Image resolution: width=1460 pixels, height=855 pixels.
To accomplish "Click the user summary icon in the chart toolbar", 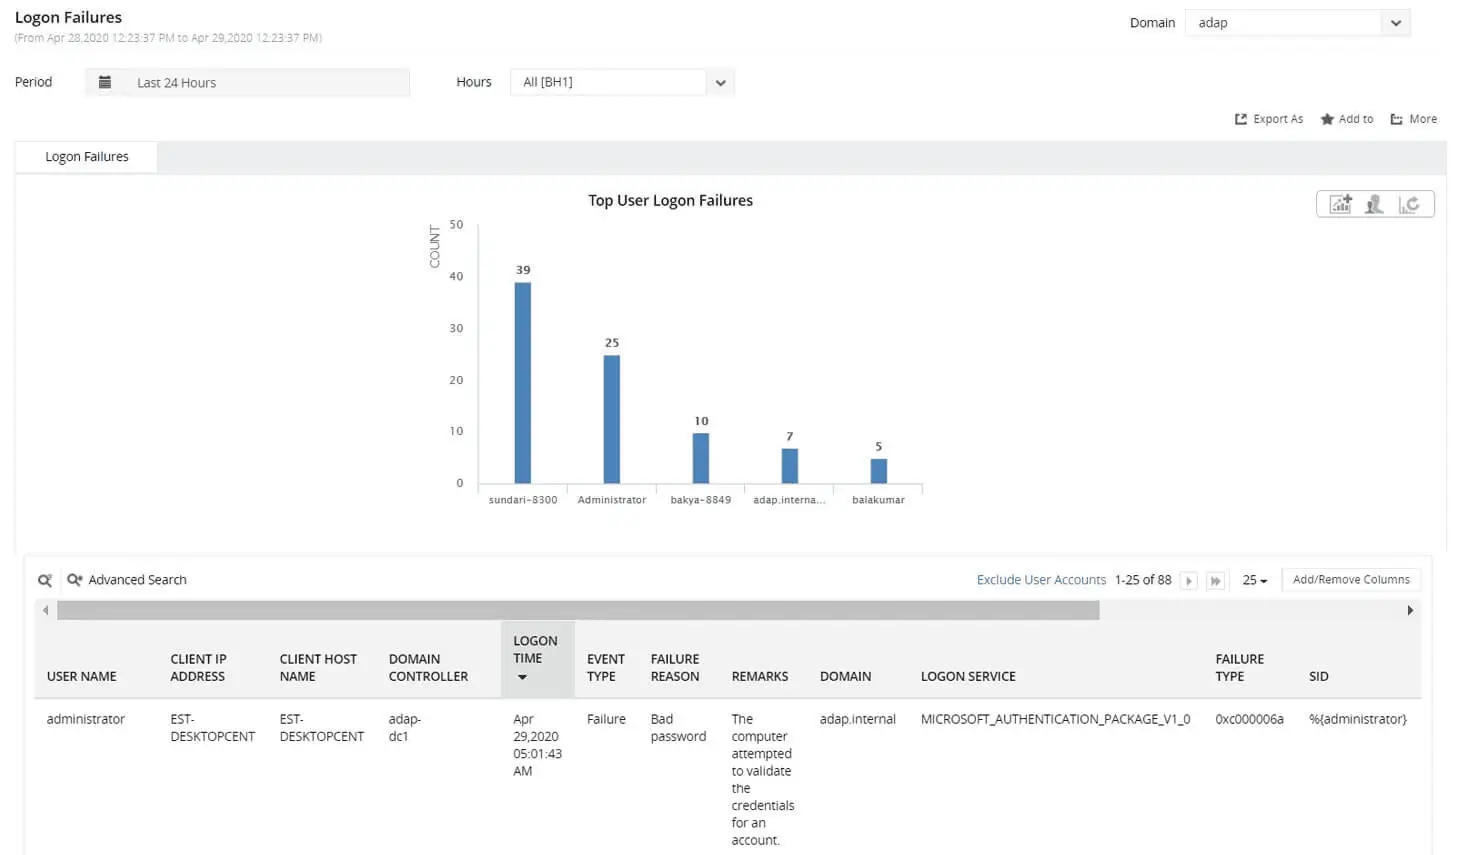I will tap(1373, 203).
